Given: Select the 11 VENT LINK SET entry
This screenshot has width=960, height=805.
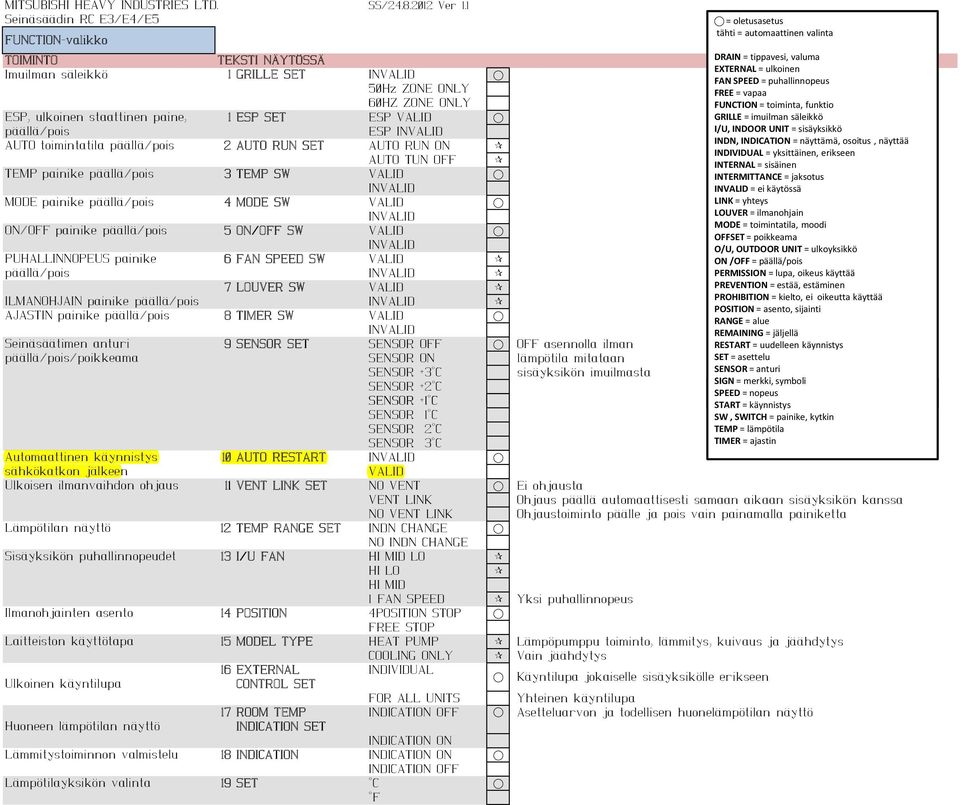Looking at the screenshot, I should click(274, 485).
